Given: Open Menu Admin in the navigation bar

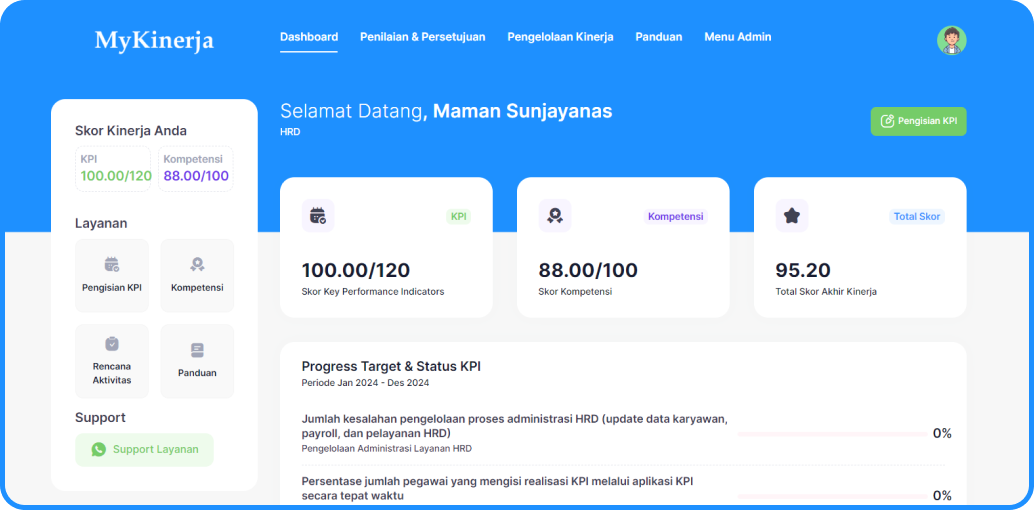Looking at the screenshot, I should (737, 37).
